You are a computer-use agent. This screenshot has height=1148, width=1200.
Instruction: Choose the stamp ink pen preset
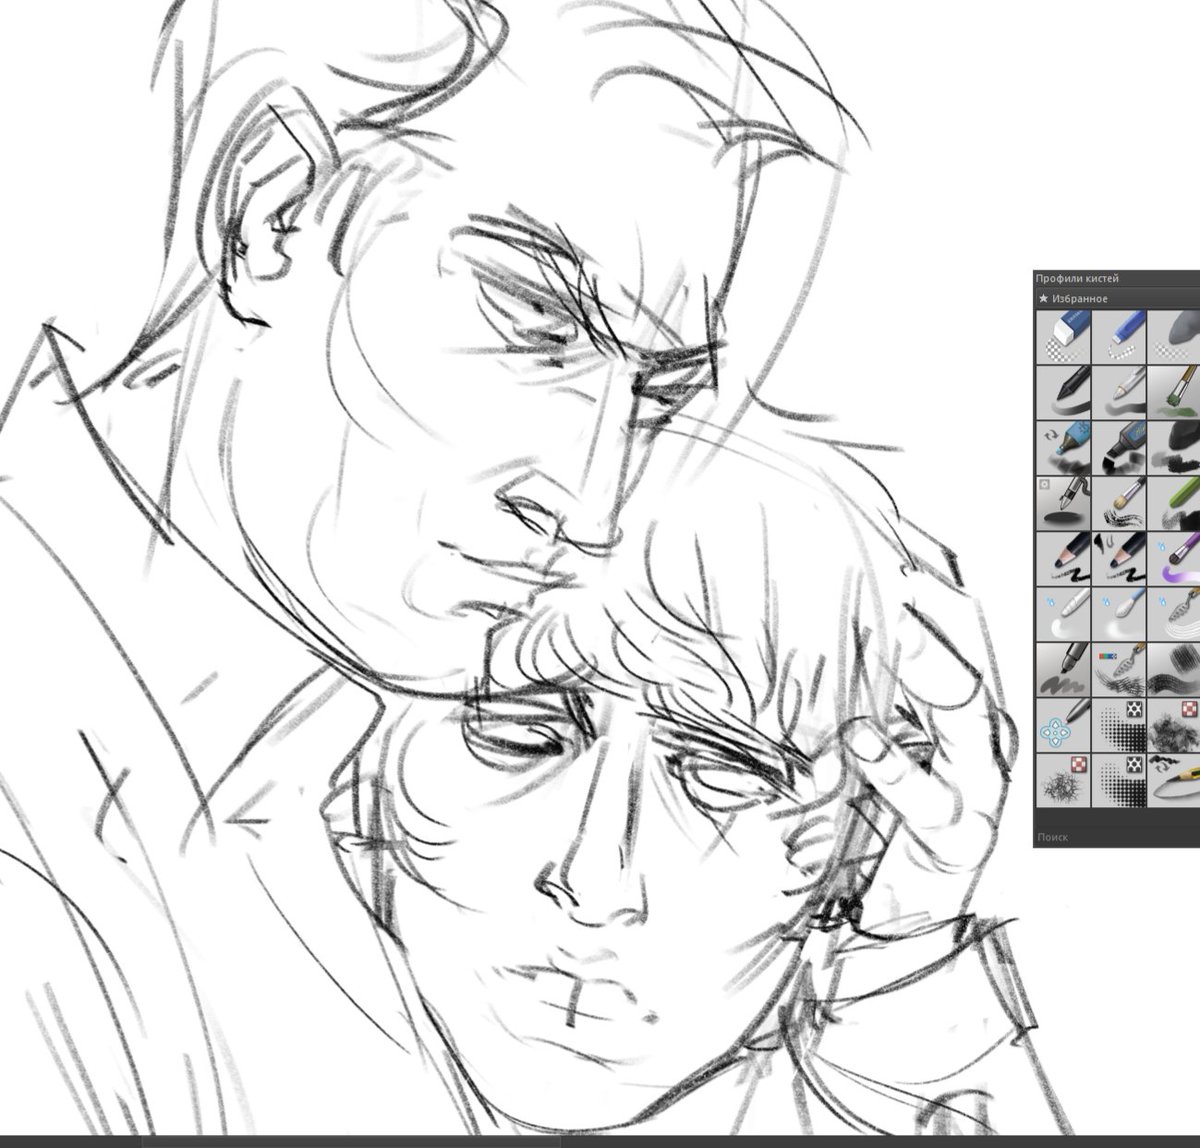[x=1063, y=503]
